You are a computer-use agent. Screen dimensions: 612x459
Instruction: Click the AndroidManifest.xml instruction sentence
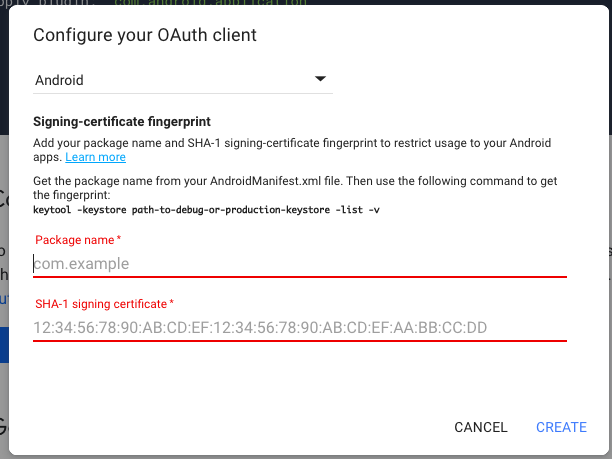(x=295, y=188)
